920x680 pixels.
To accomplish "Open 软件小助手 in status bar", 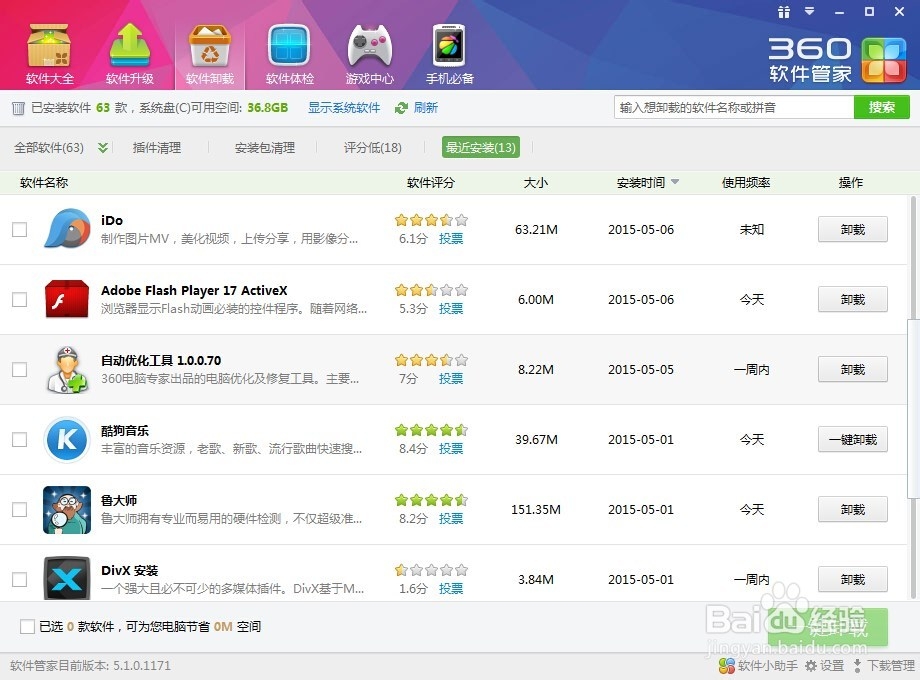I will pyautogui.click(x=758, y=665).
